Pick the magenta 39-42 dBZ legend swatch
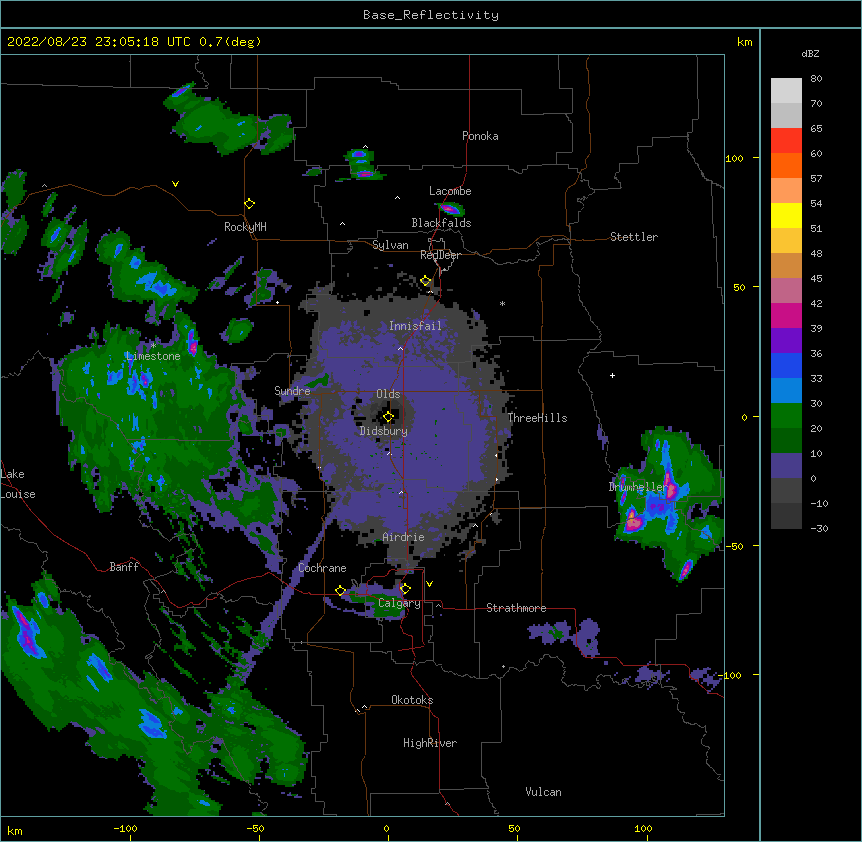The width and height of the screenshot is (862, 842). (x=786, y=315)
